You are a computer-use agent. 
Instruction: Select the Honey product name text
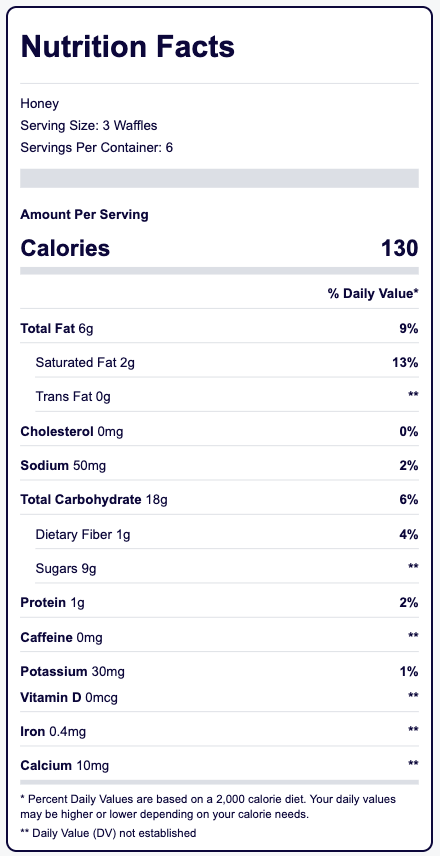(x=39, y=103)
